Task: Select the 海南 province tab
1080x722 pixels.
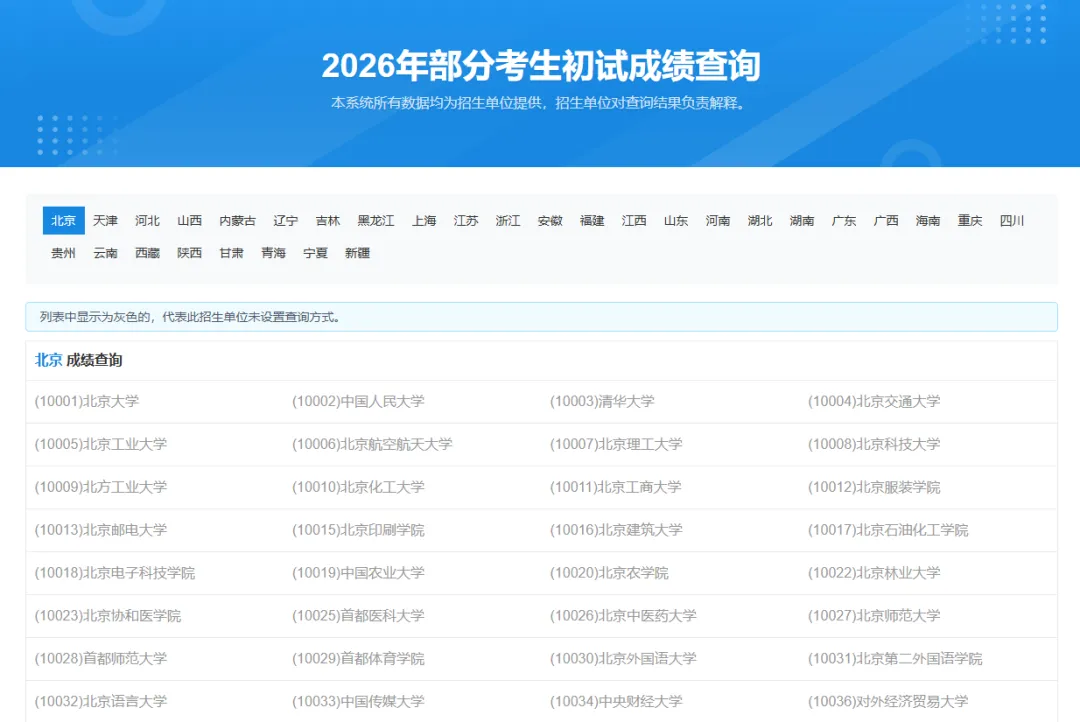Action: click(x=928, y=220)
